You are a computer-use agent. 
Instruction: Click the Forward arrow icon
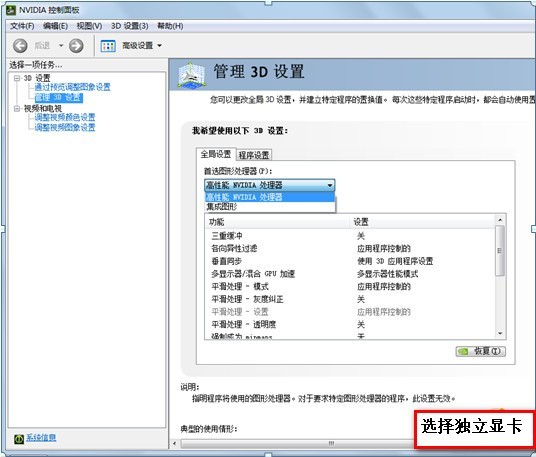click(76, 45)
